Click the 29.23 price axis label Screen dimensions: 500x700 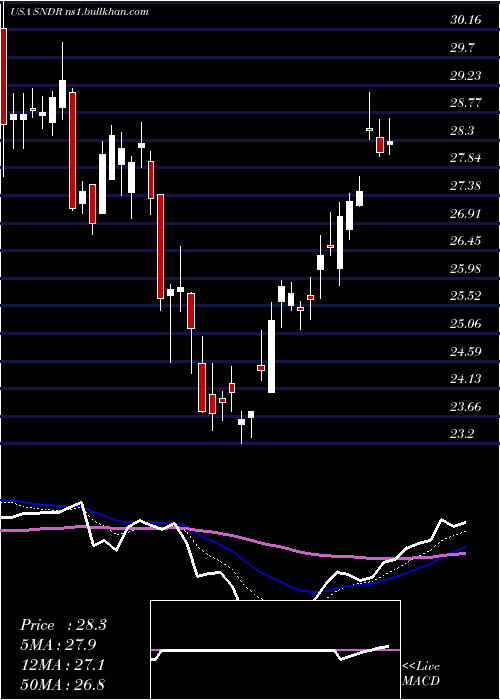[x=466, y=75]
